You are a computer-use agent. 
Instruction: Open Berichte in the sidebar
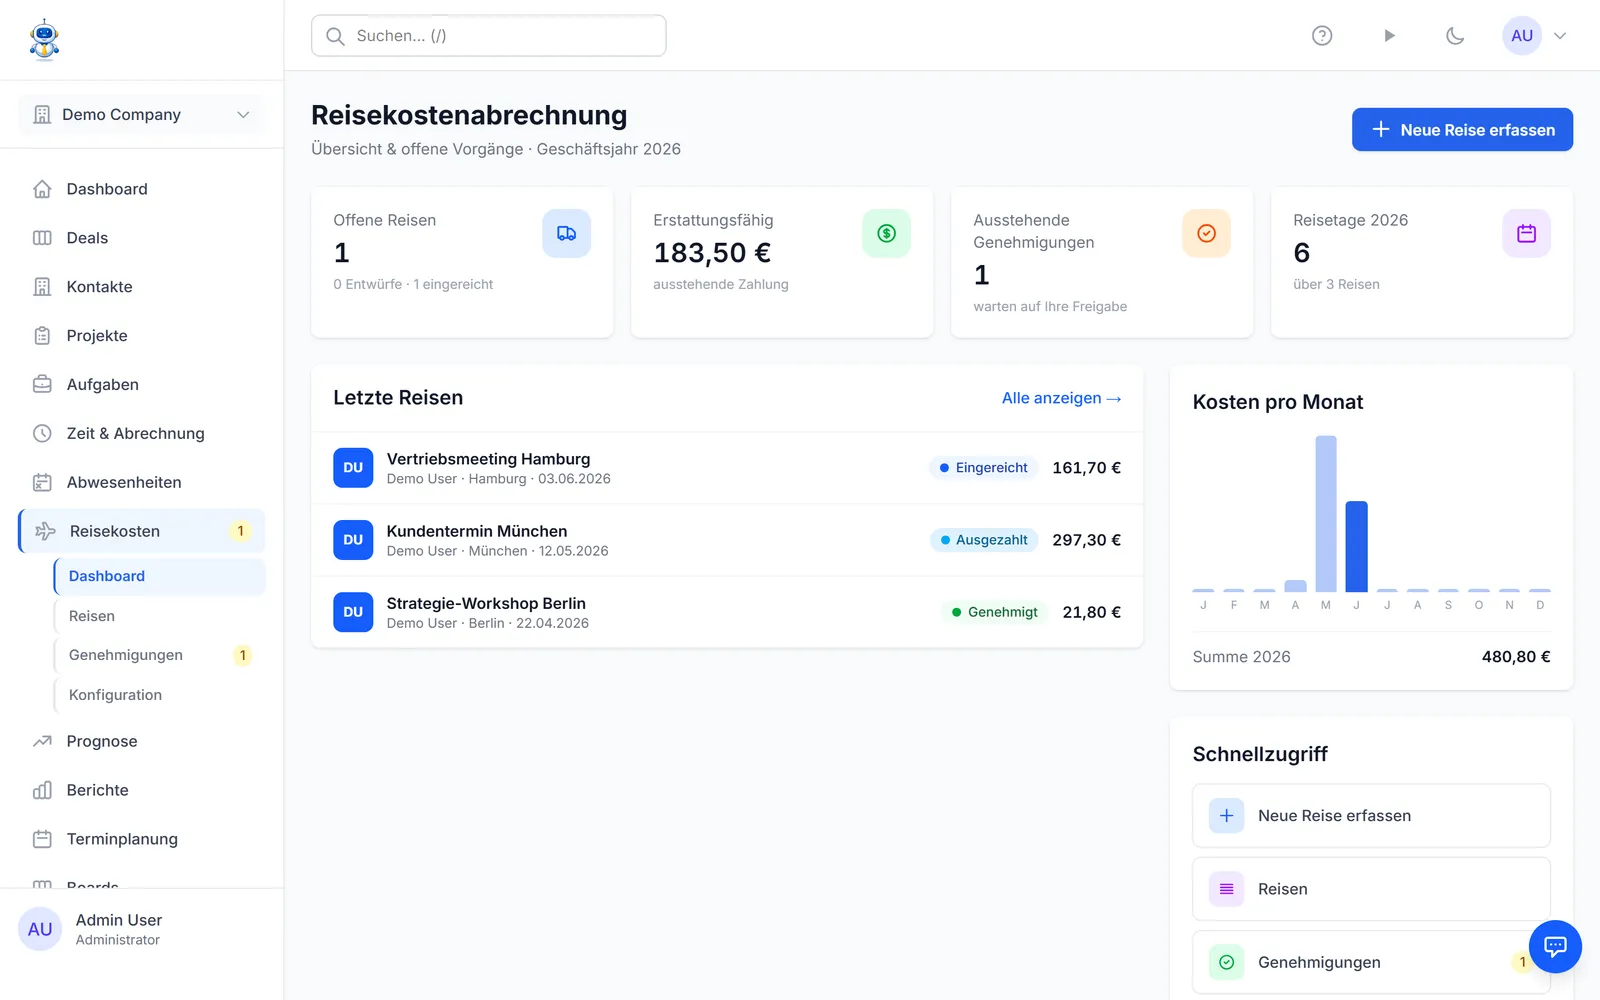coord(141,790)
